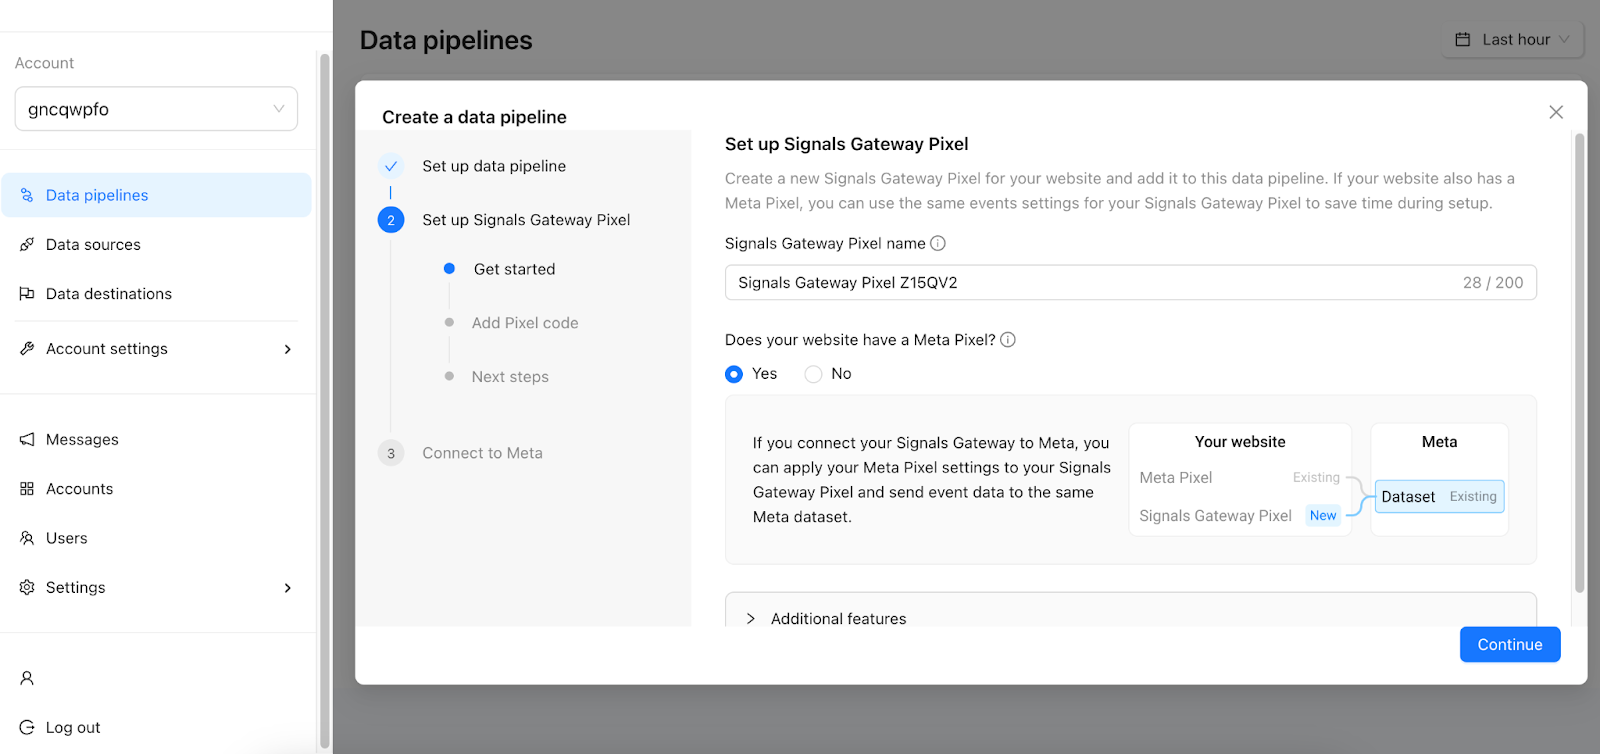Click the Data pipelines sidebar icon
This screenshot has height=754, width=1600.
(x=27, y=195)
